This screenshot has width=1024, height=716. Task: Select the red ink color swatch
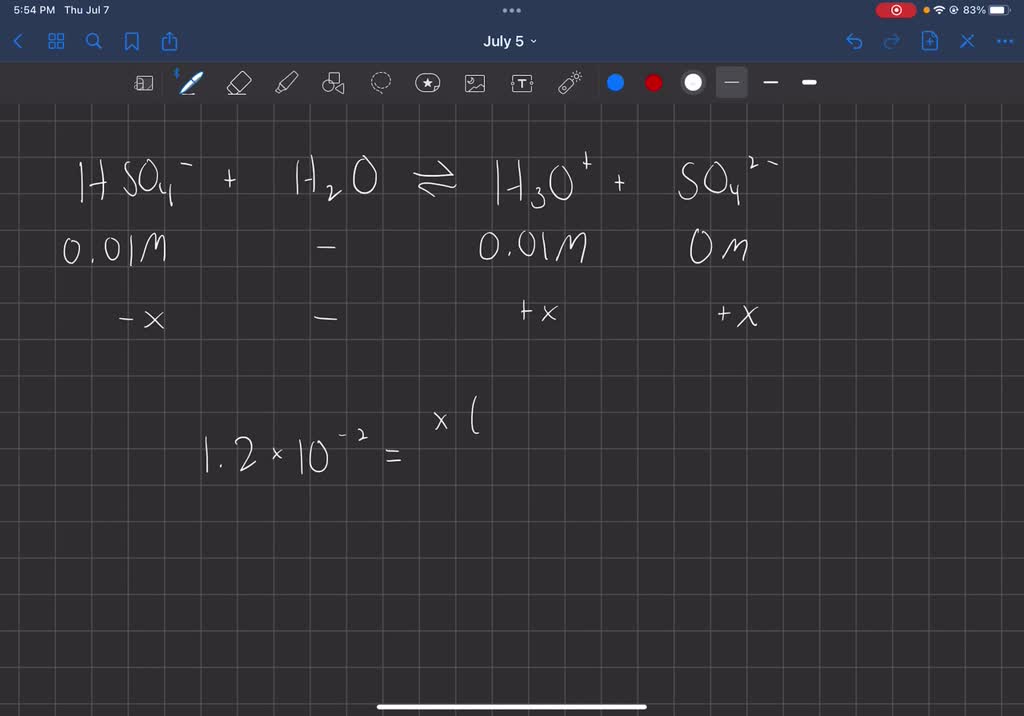click(x=653, y=83)
